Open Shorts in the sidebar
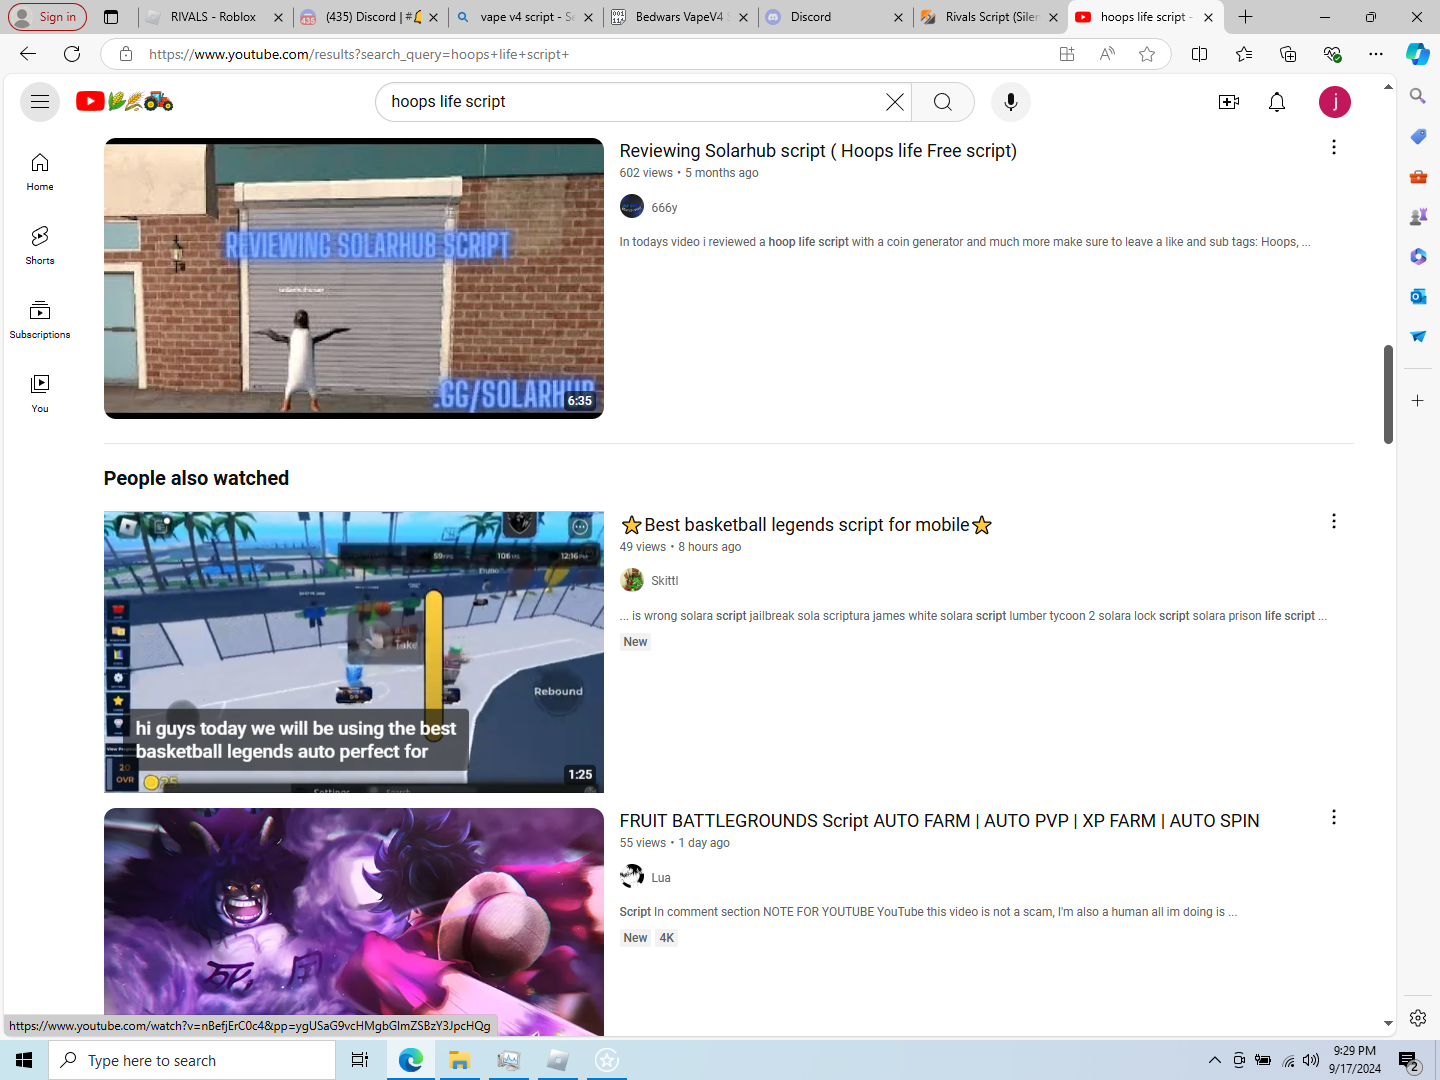Image resolution: width=1440 pixels, height=1080 pixels. (x=40, y=246)
